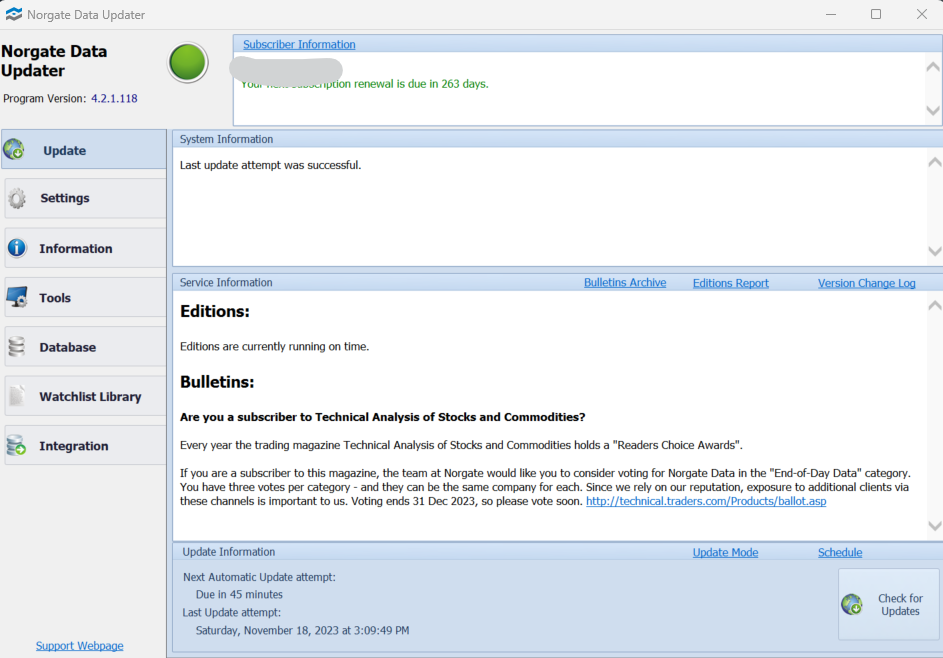Image resolution: width=943 pixels, height=658 pixels.
Task: Click the Database cylinder icon
Action: (x=17, y=346)
